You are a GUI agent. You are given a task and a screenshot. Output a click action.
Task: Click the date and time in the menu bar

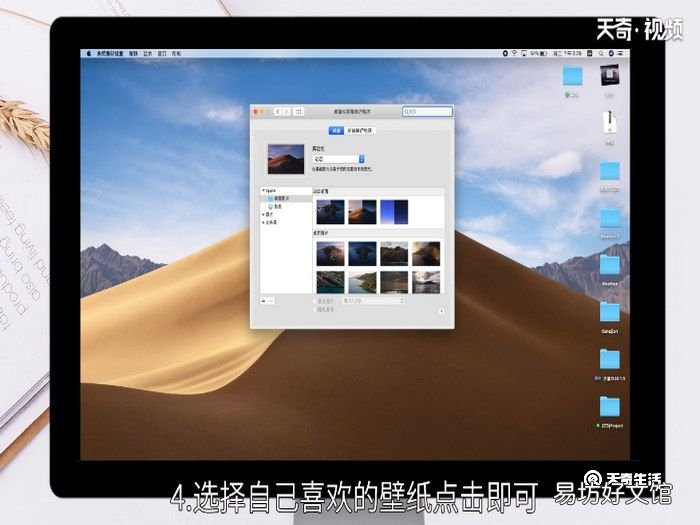567,53
